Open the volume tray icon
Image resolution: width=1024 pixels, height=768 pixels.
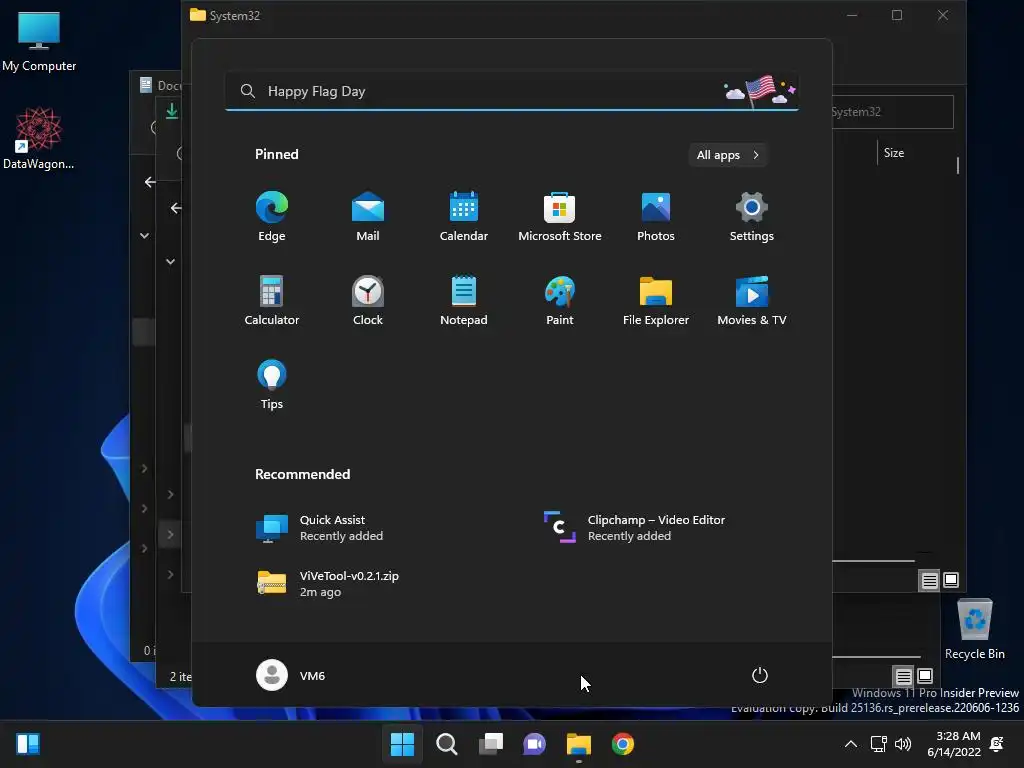(x=903, y=744)
